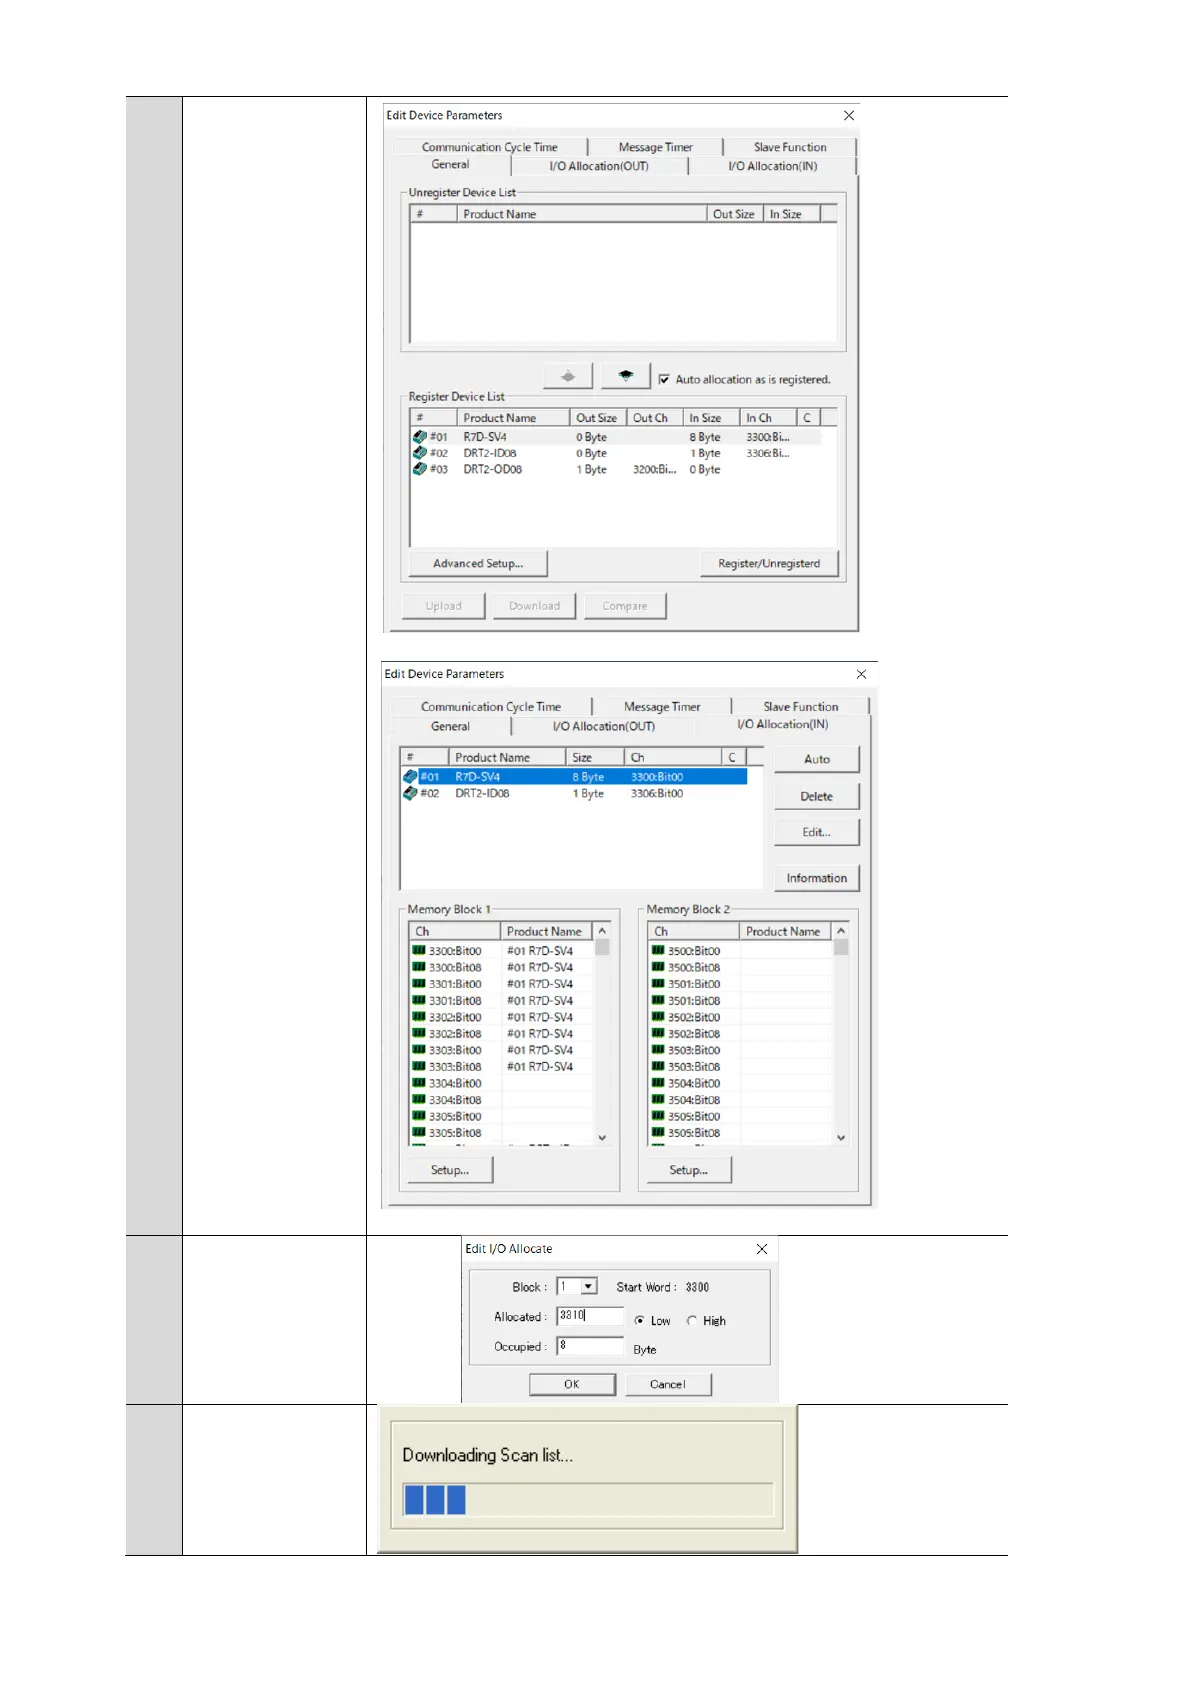Close the Edit I/O Allocate dialog
Screen dimensions: 1190x1684
762,1249
